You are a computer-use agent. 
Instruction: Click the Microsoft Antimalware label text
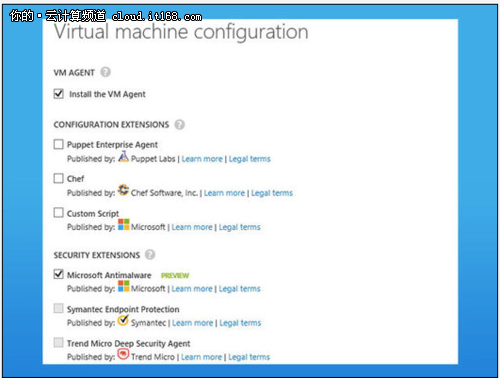(109, 275)
